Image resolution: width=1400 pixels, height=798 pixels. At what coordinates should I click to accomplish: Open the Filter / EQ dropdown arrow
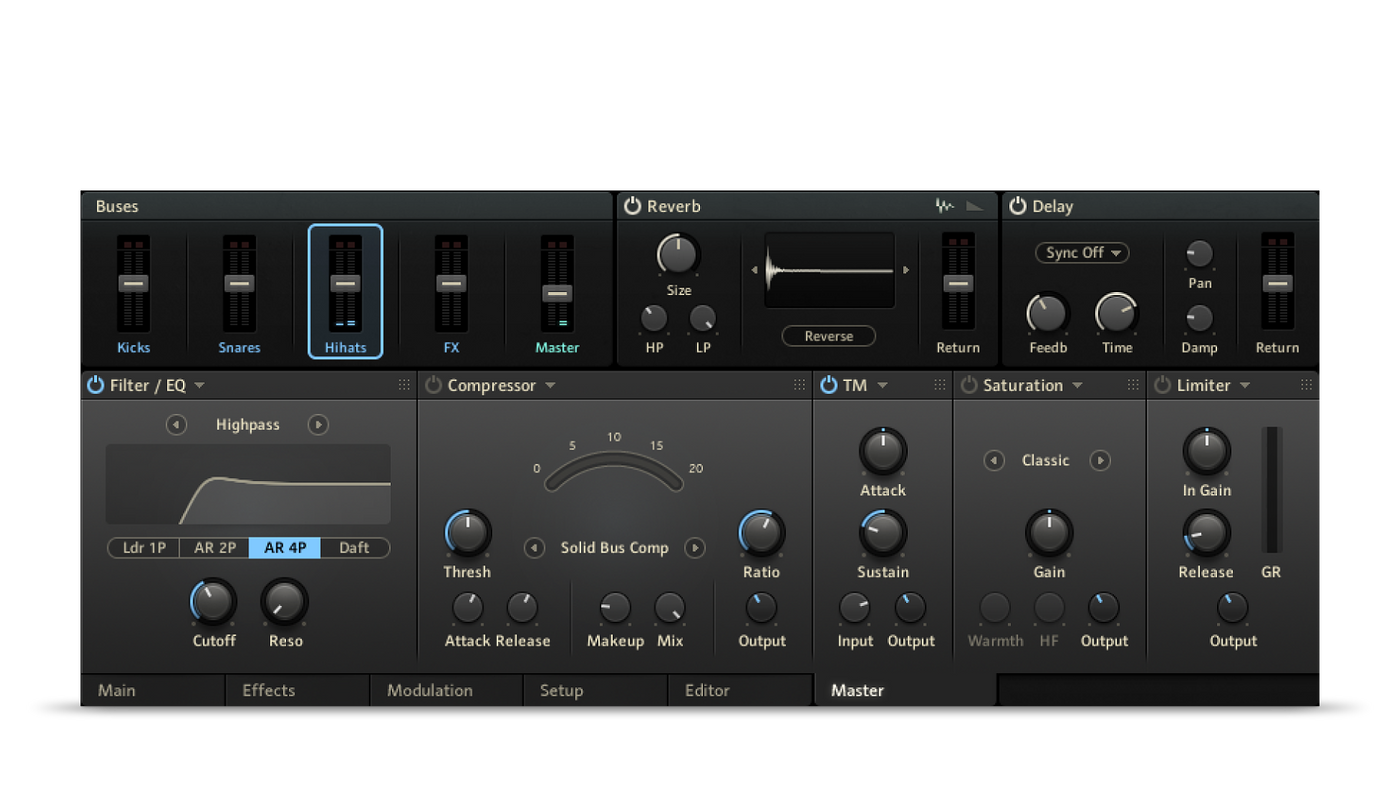click(199, 386)
